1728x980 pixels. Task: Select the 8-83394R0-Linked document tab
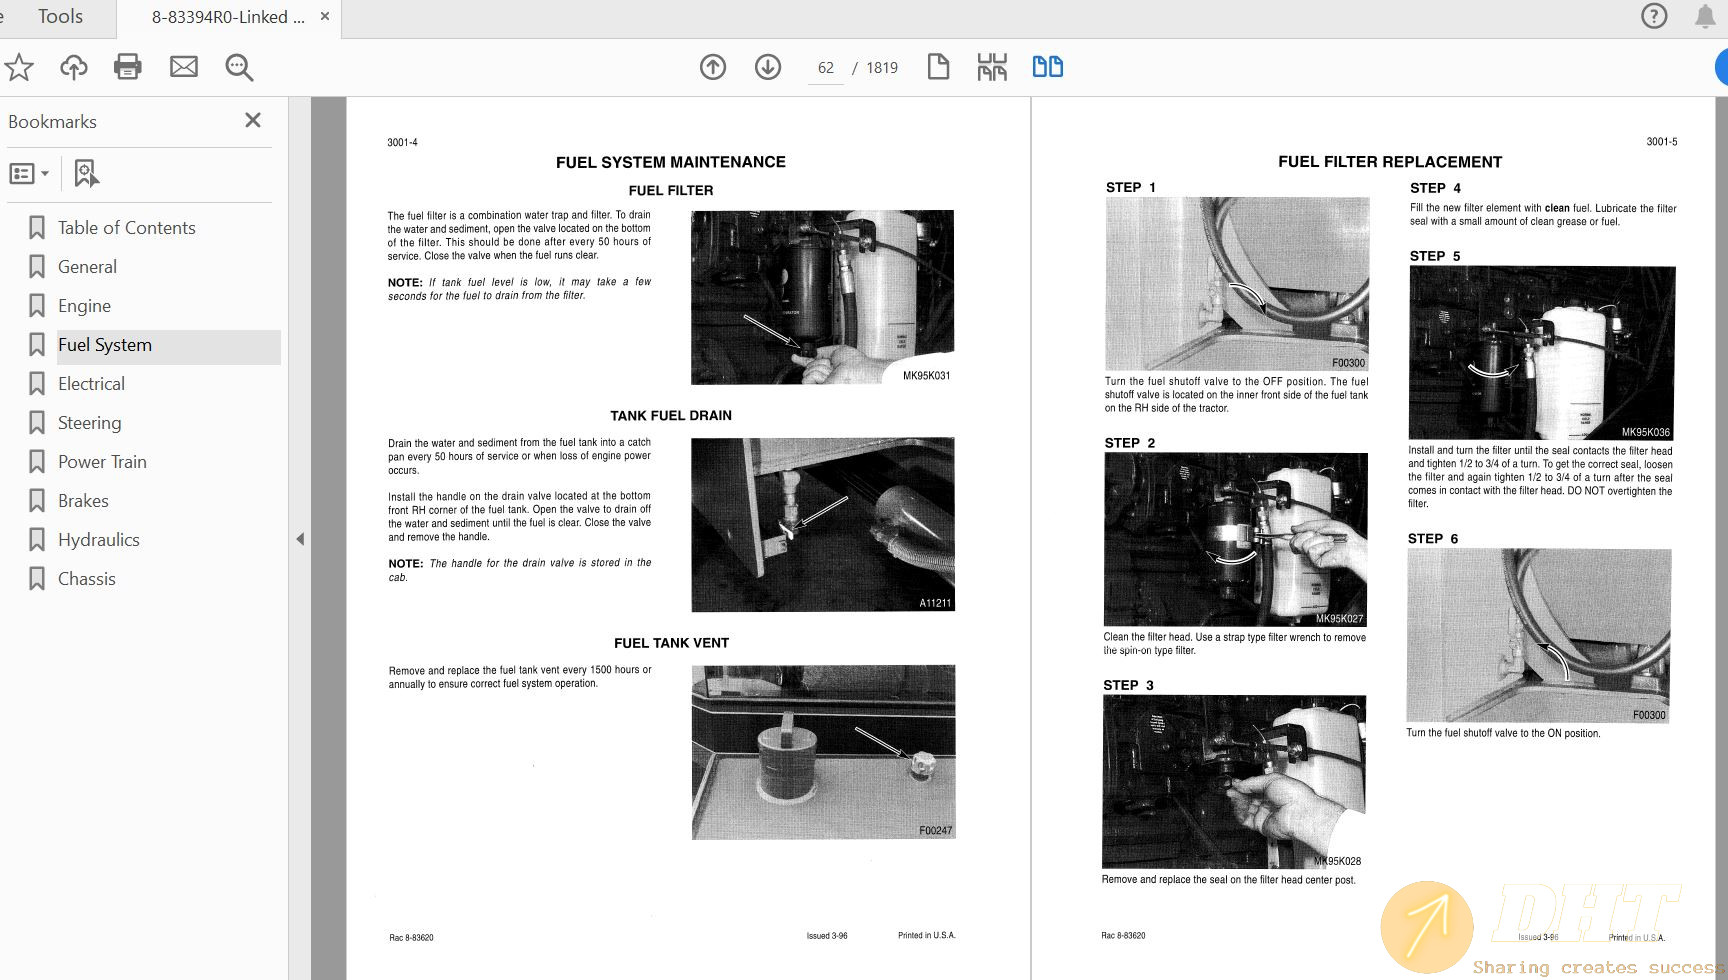point(228,17)
